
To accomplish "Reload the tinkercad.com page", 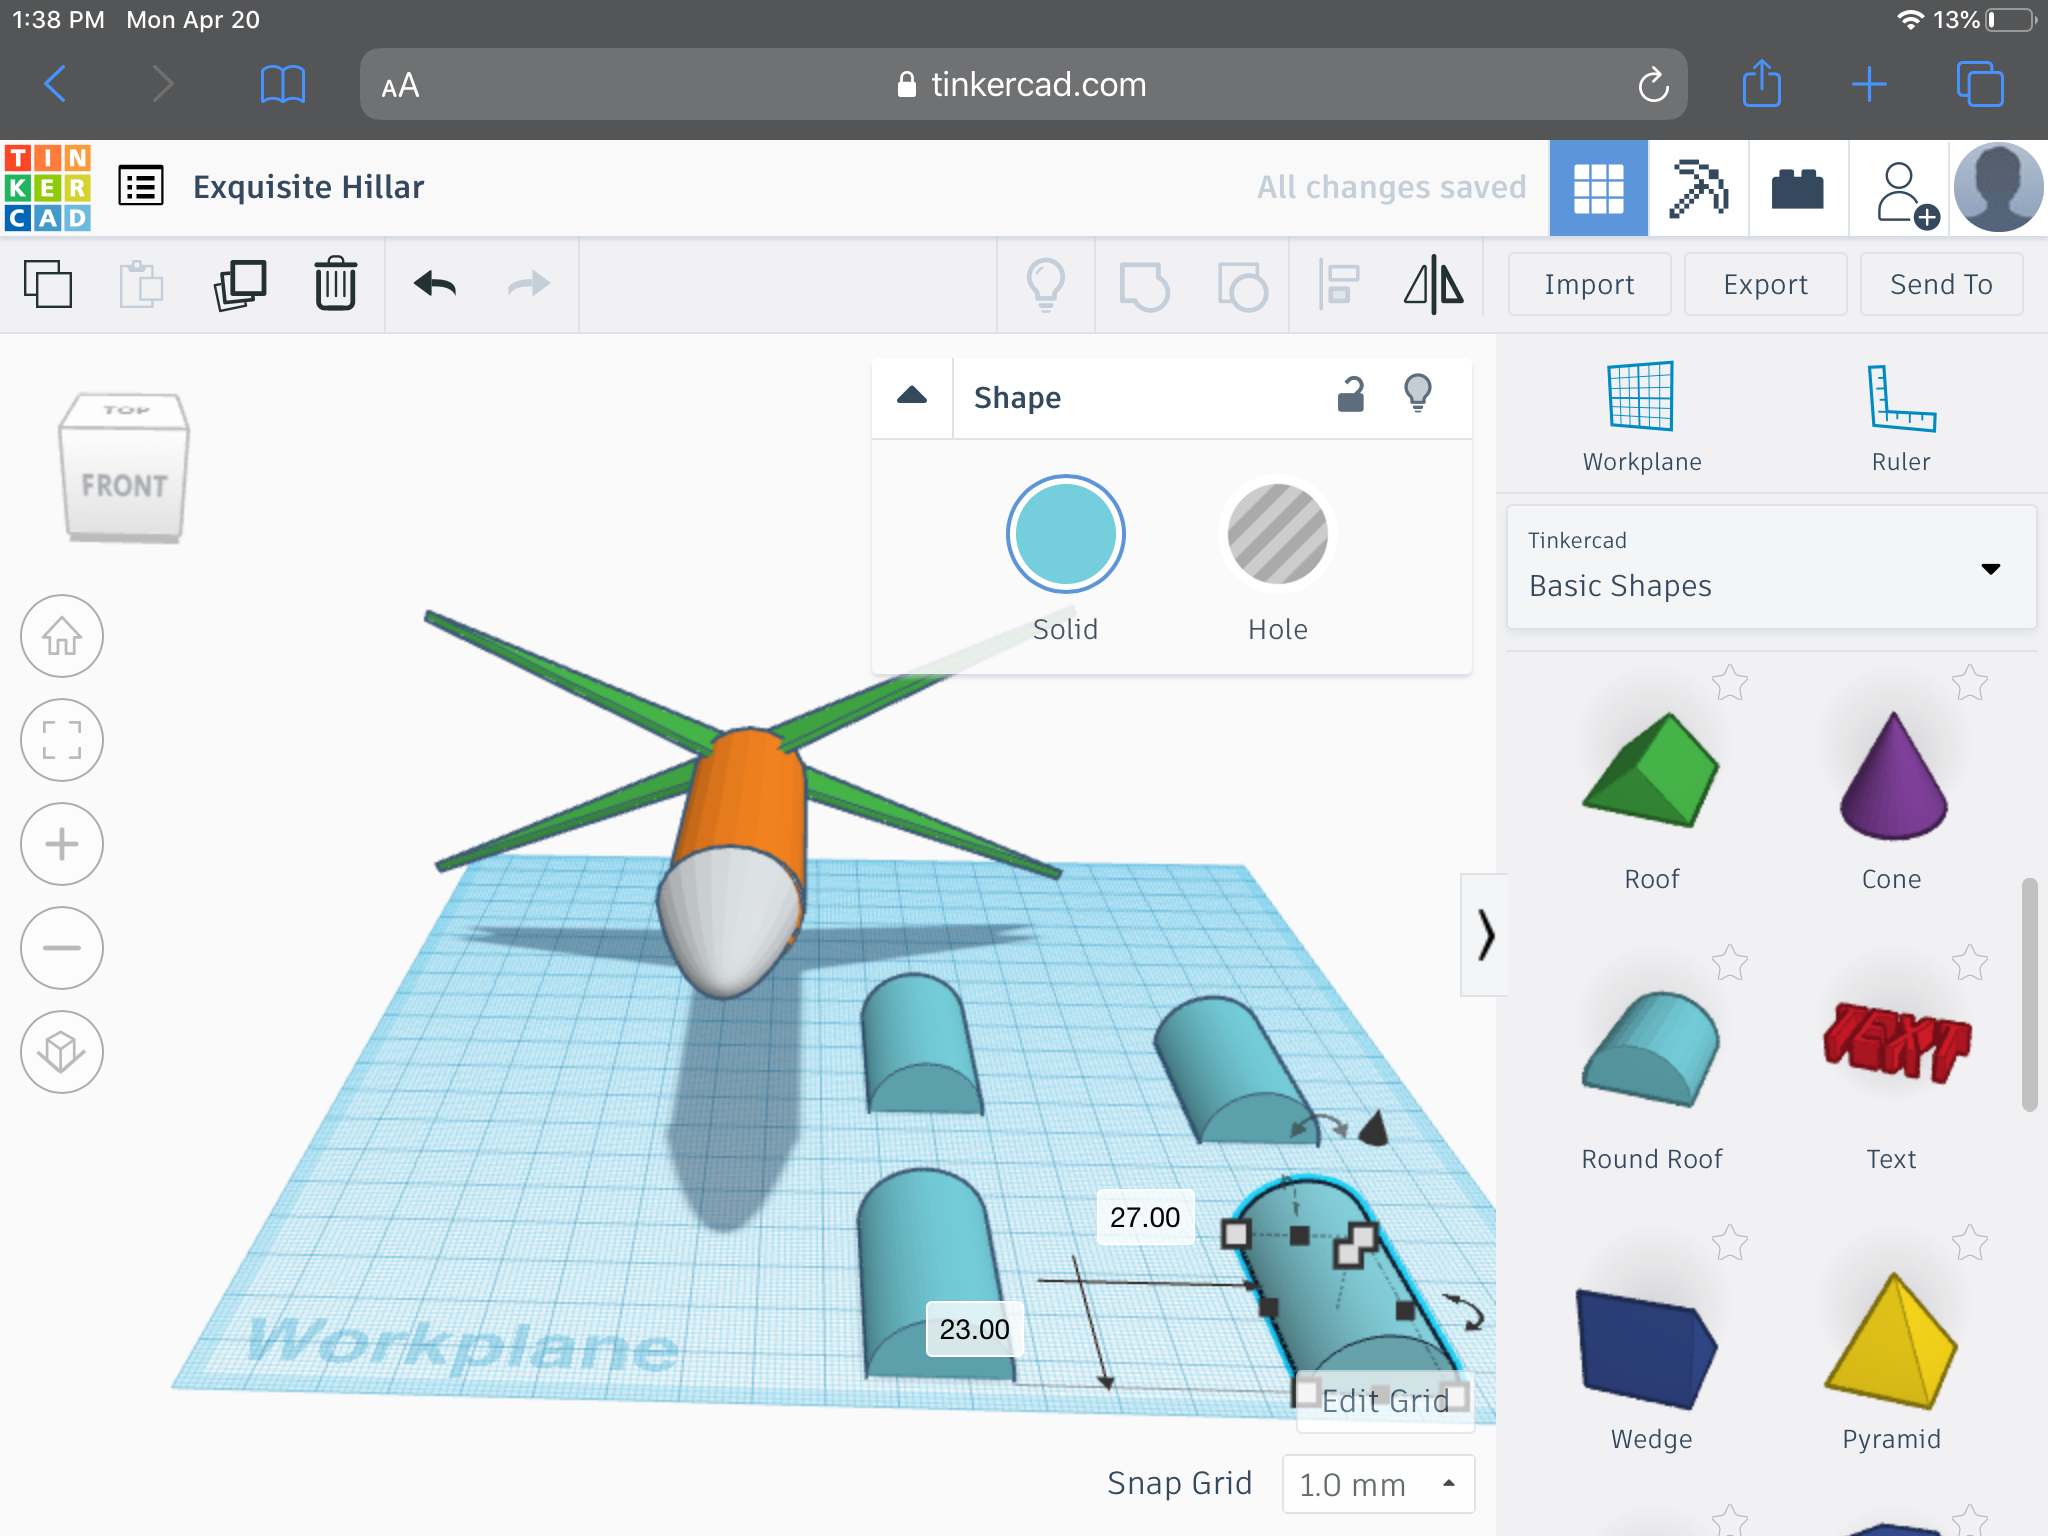I will pos(1653,85).
